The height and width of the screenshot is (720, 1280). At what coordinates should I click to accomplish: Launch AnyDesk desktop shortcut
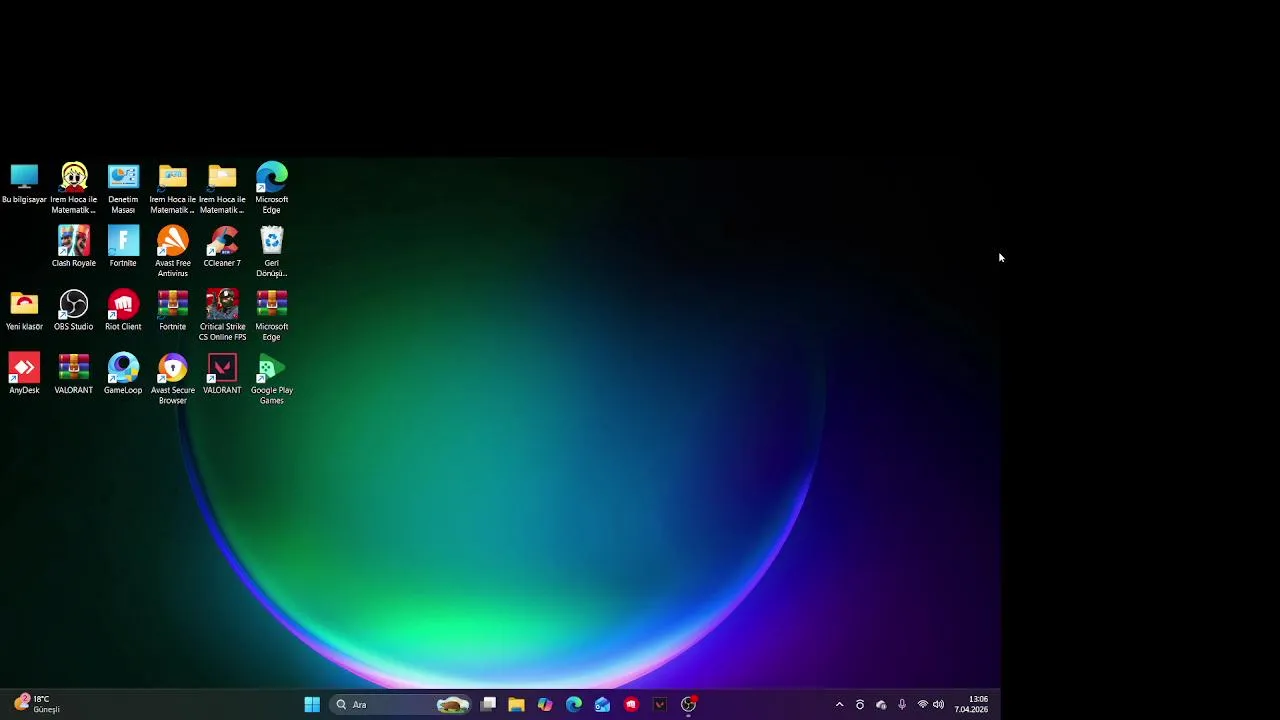24,374
